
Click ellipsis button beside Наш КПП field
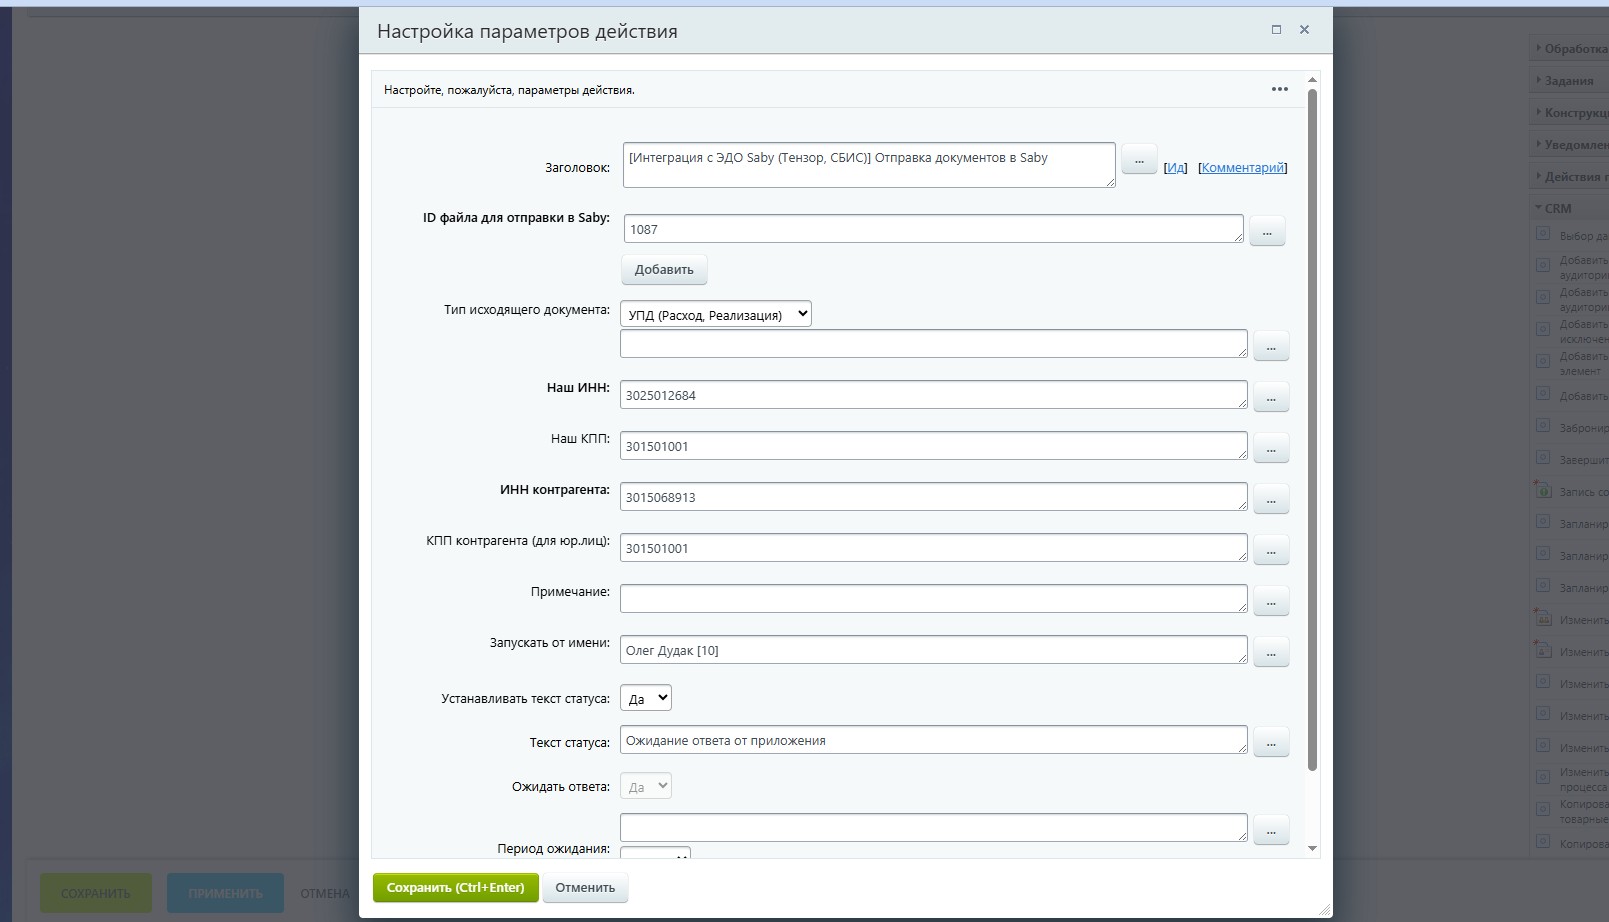point(1271,448)
